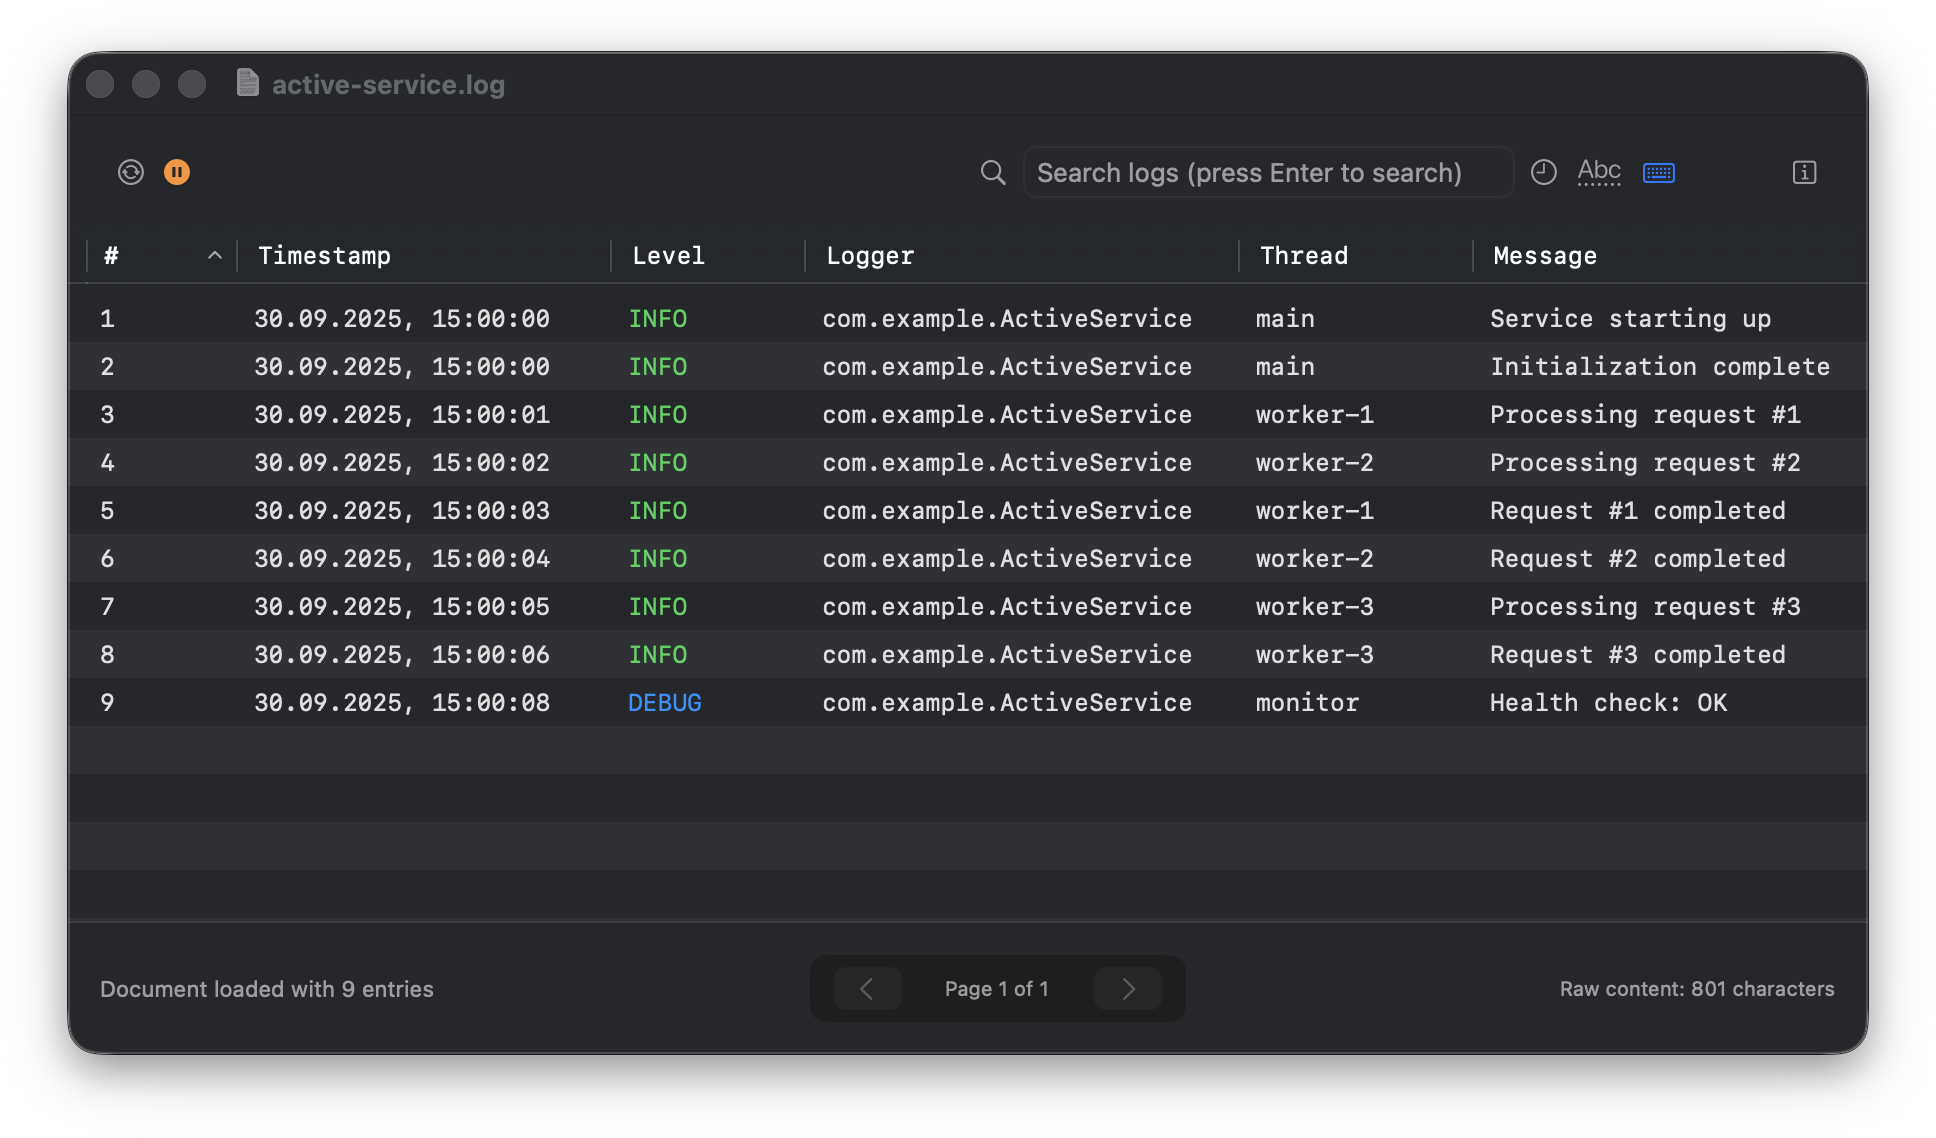The width and height of the screenshot is (1936, 1138).
Task: Click the clock history icon
Action: tap(1544, 172)
